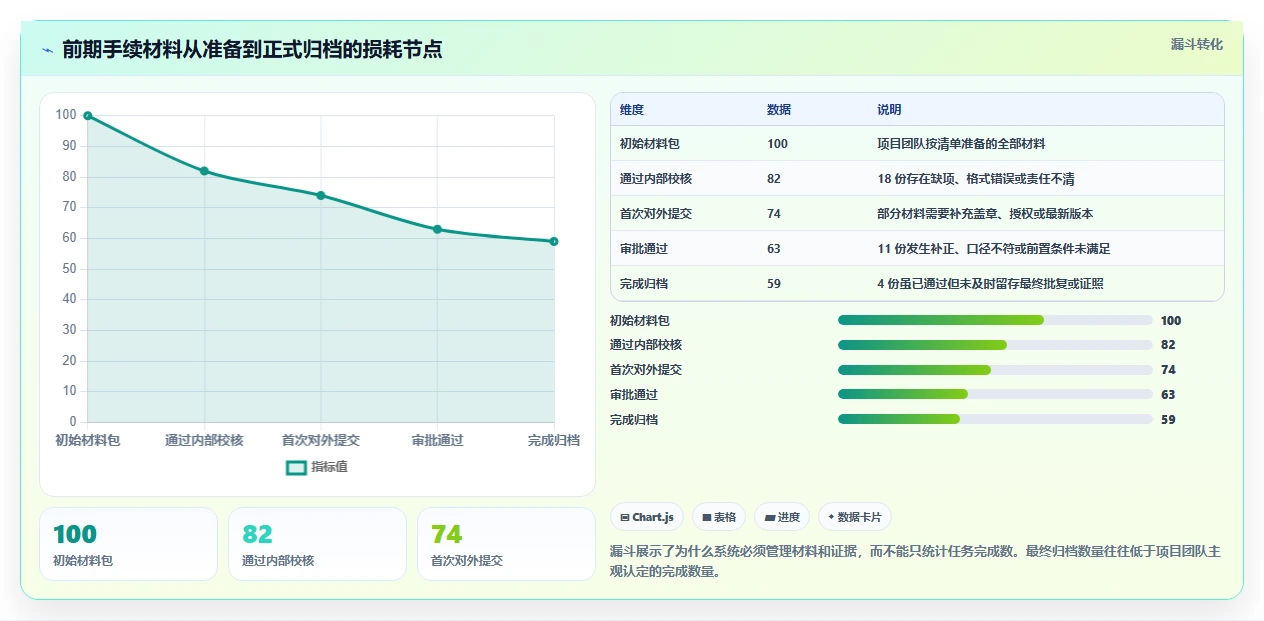Click the 说明 column header
This screenshot has width=1264, height=621.
click(x=889, y=110)
